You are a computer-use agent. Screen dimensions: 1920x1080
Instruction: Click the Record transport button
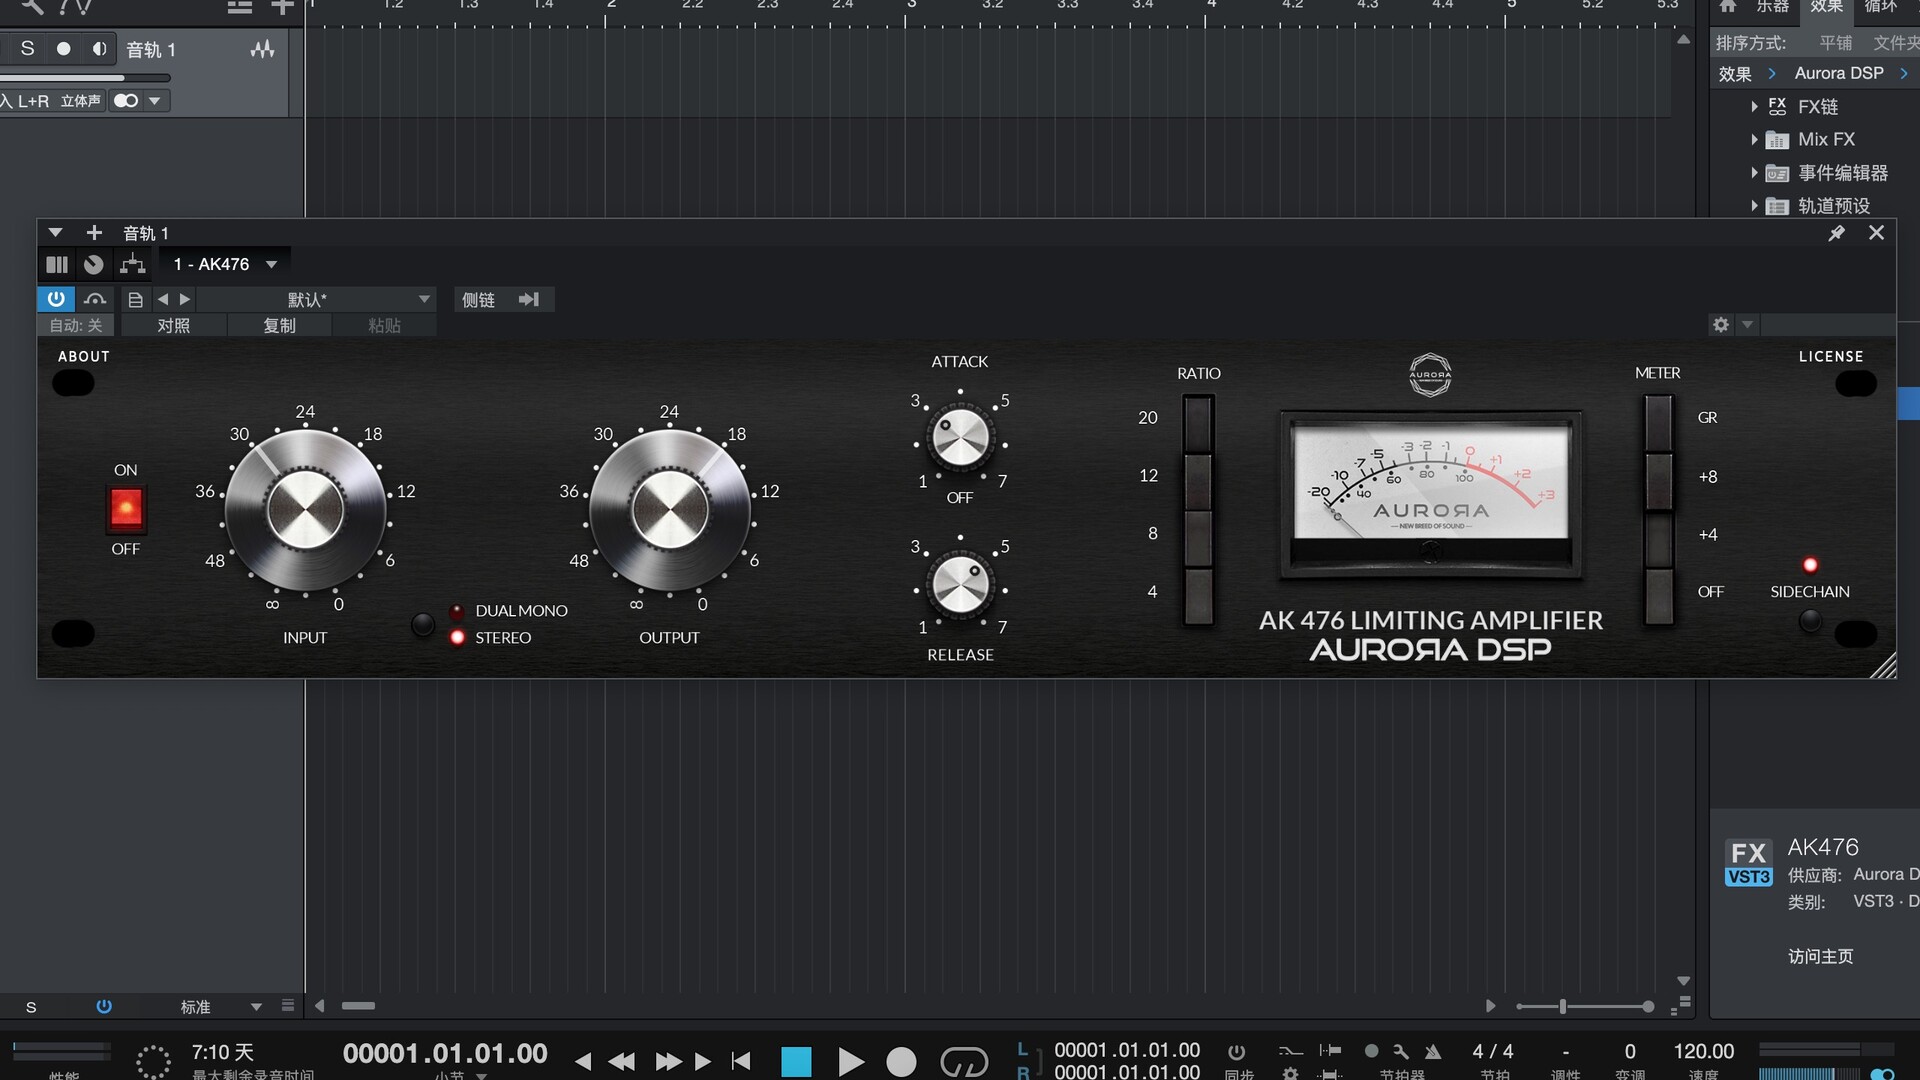(901, 1062)
